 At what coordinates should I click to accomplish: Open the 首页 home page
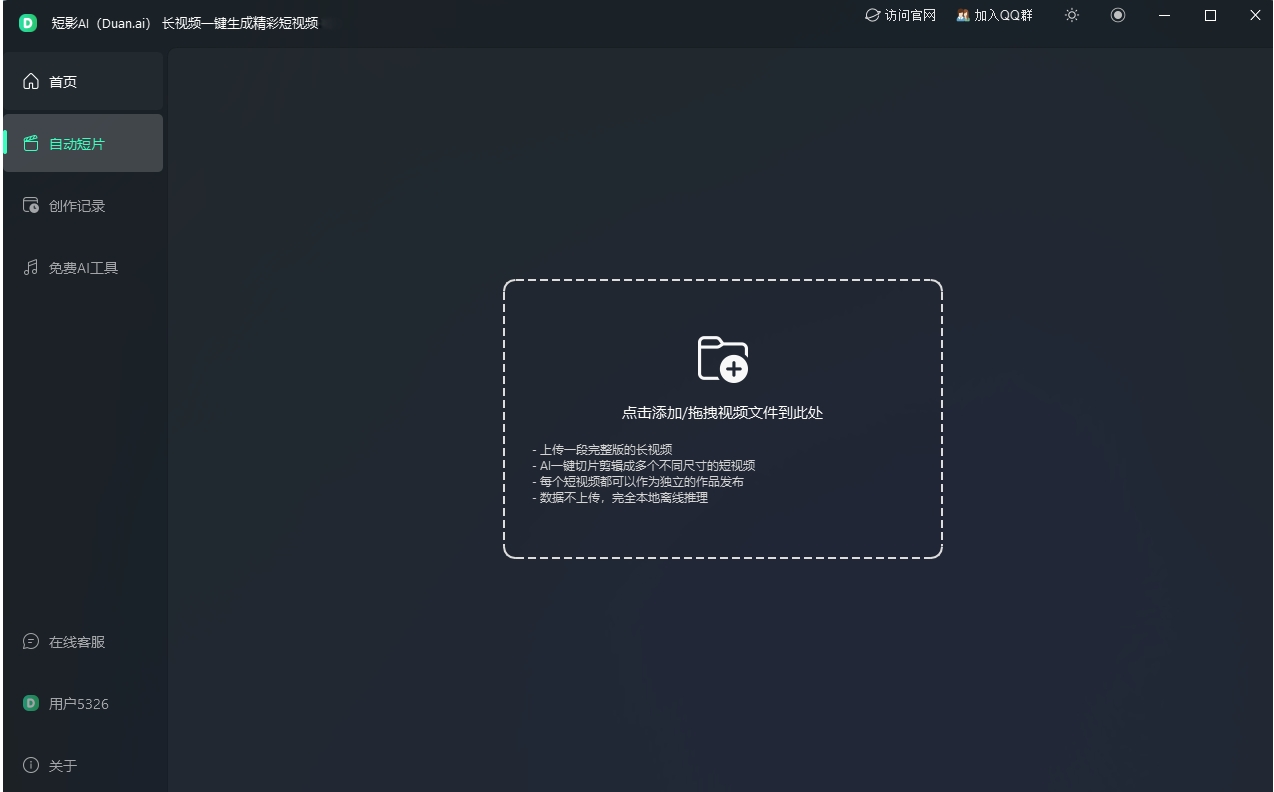[x=83, y=81]
